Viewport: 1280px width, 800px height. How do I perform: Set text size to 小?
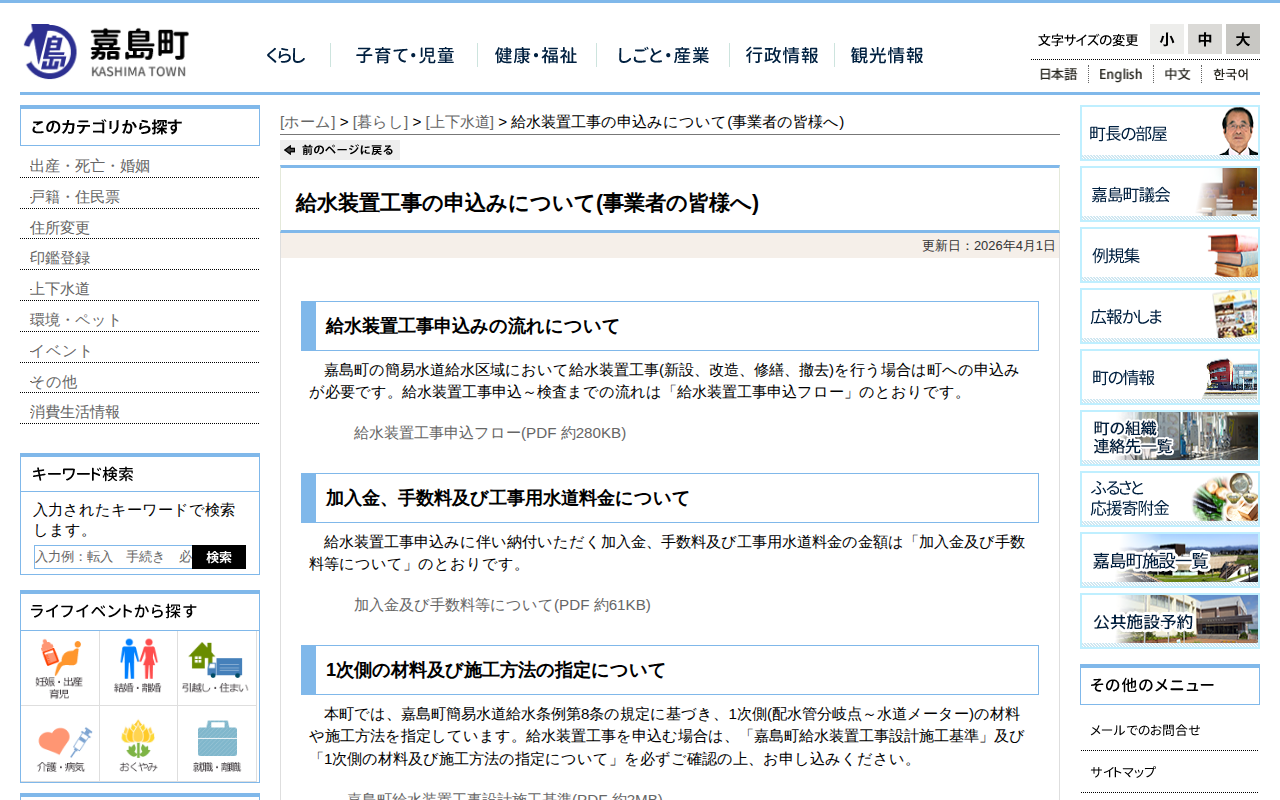(x=1166, y=39)
